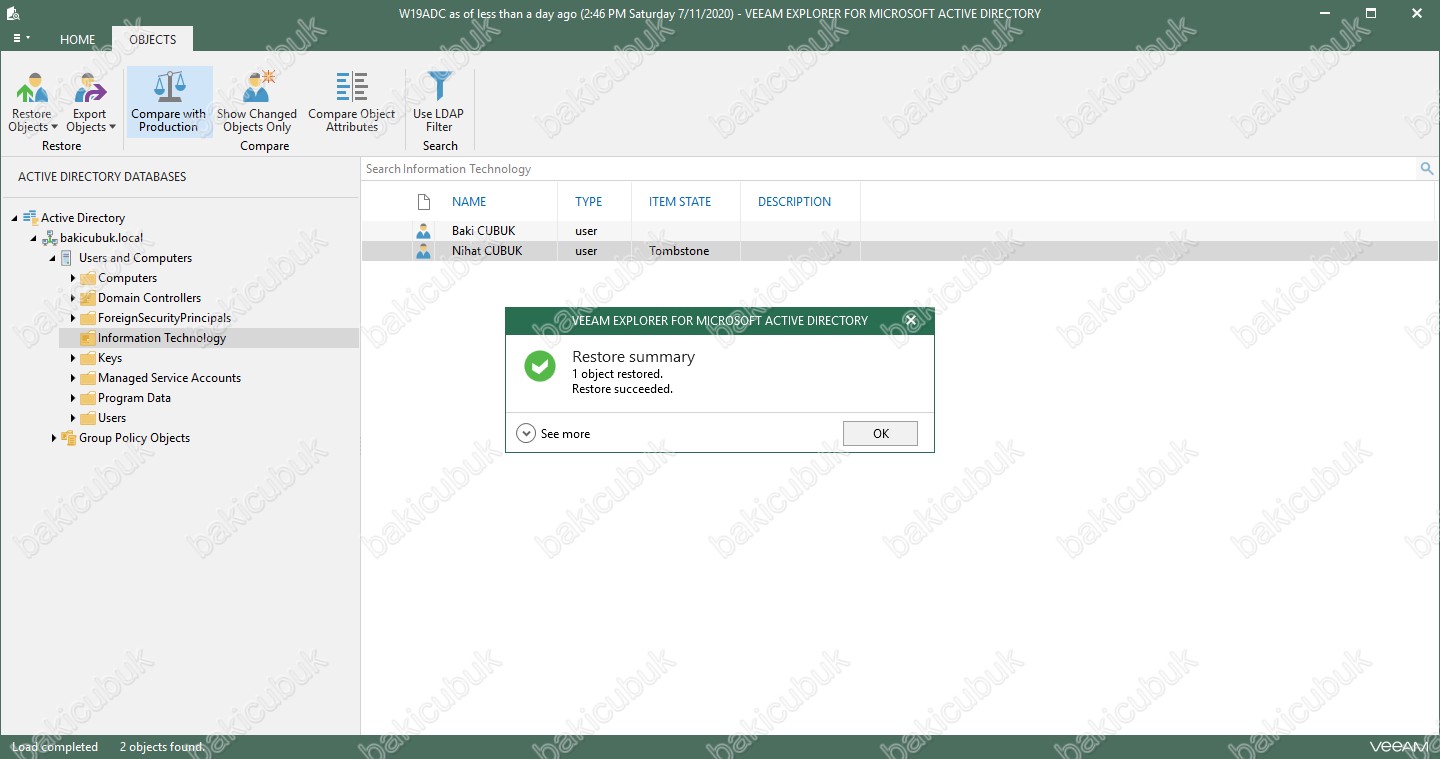1440x759 pixels.
Task: Select Group Policy Objects tree item
Action: click(134, 438)
